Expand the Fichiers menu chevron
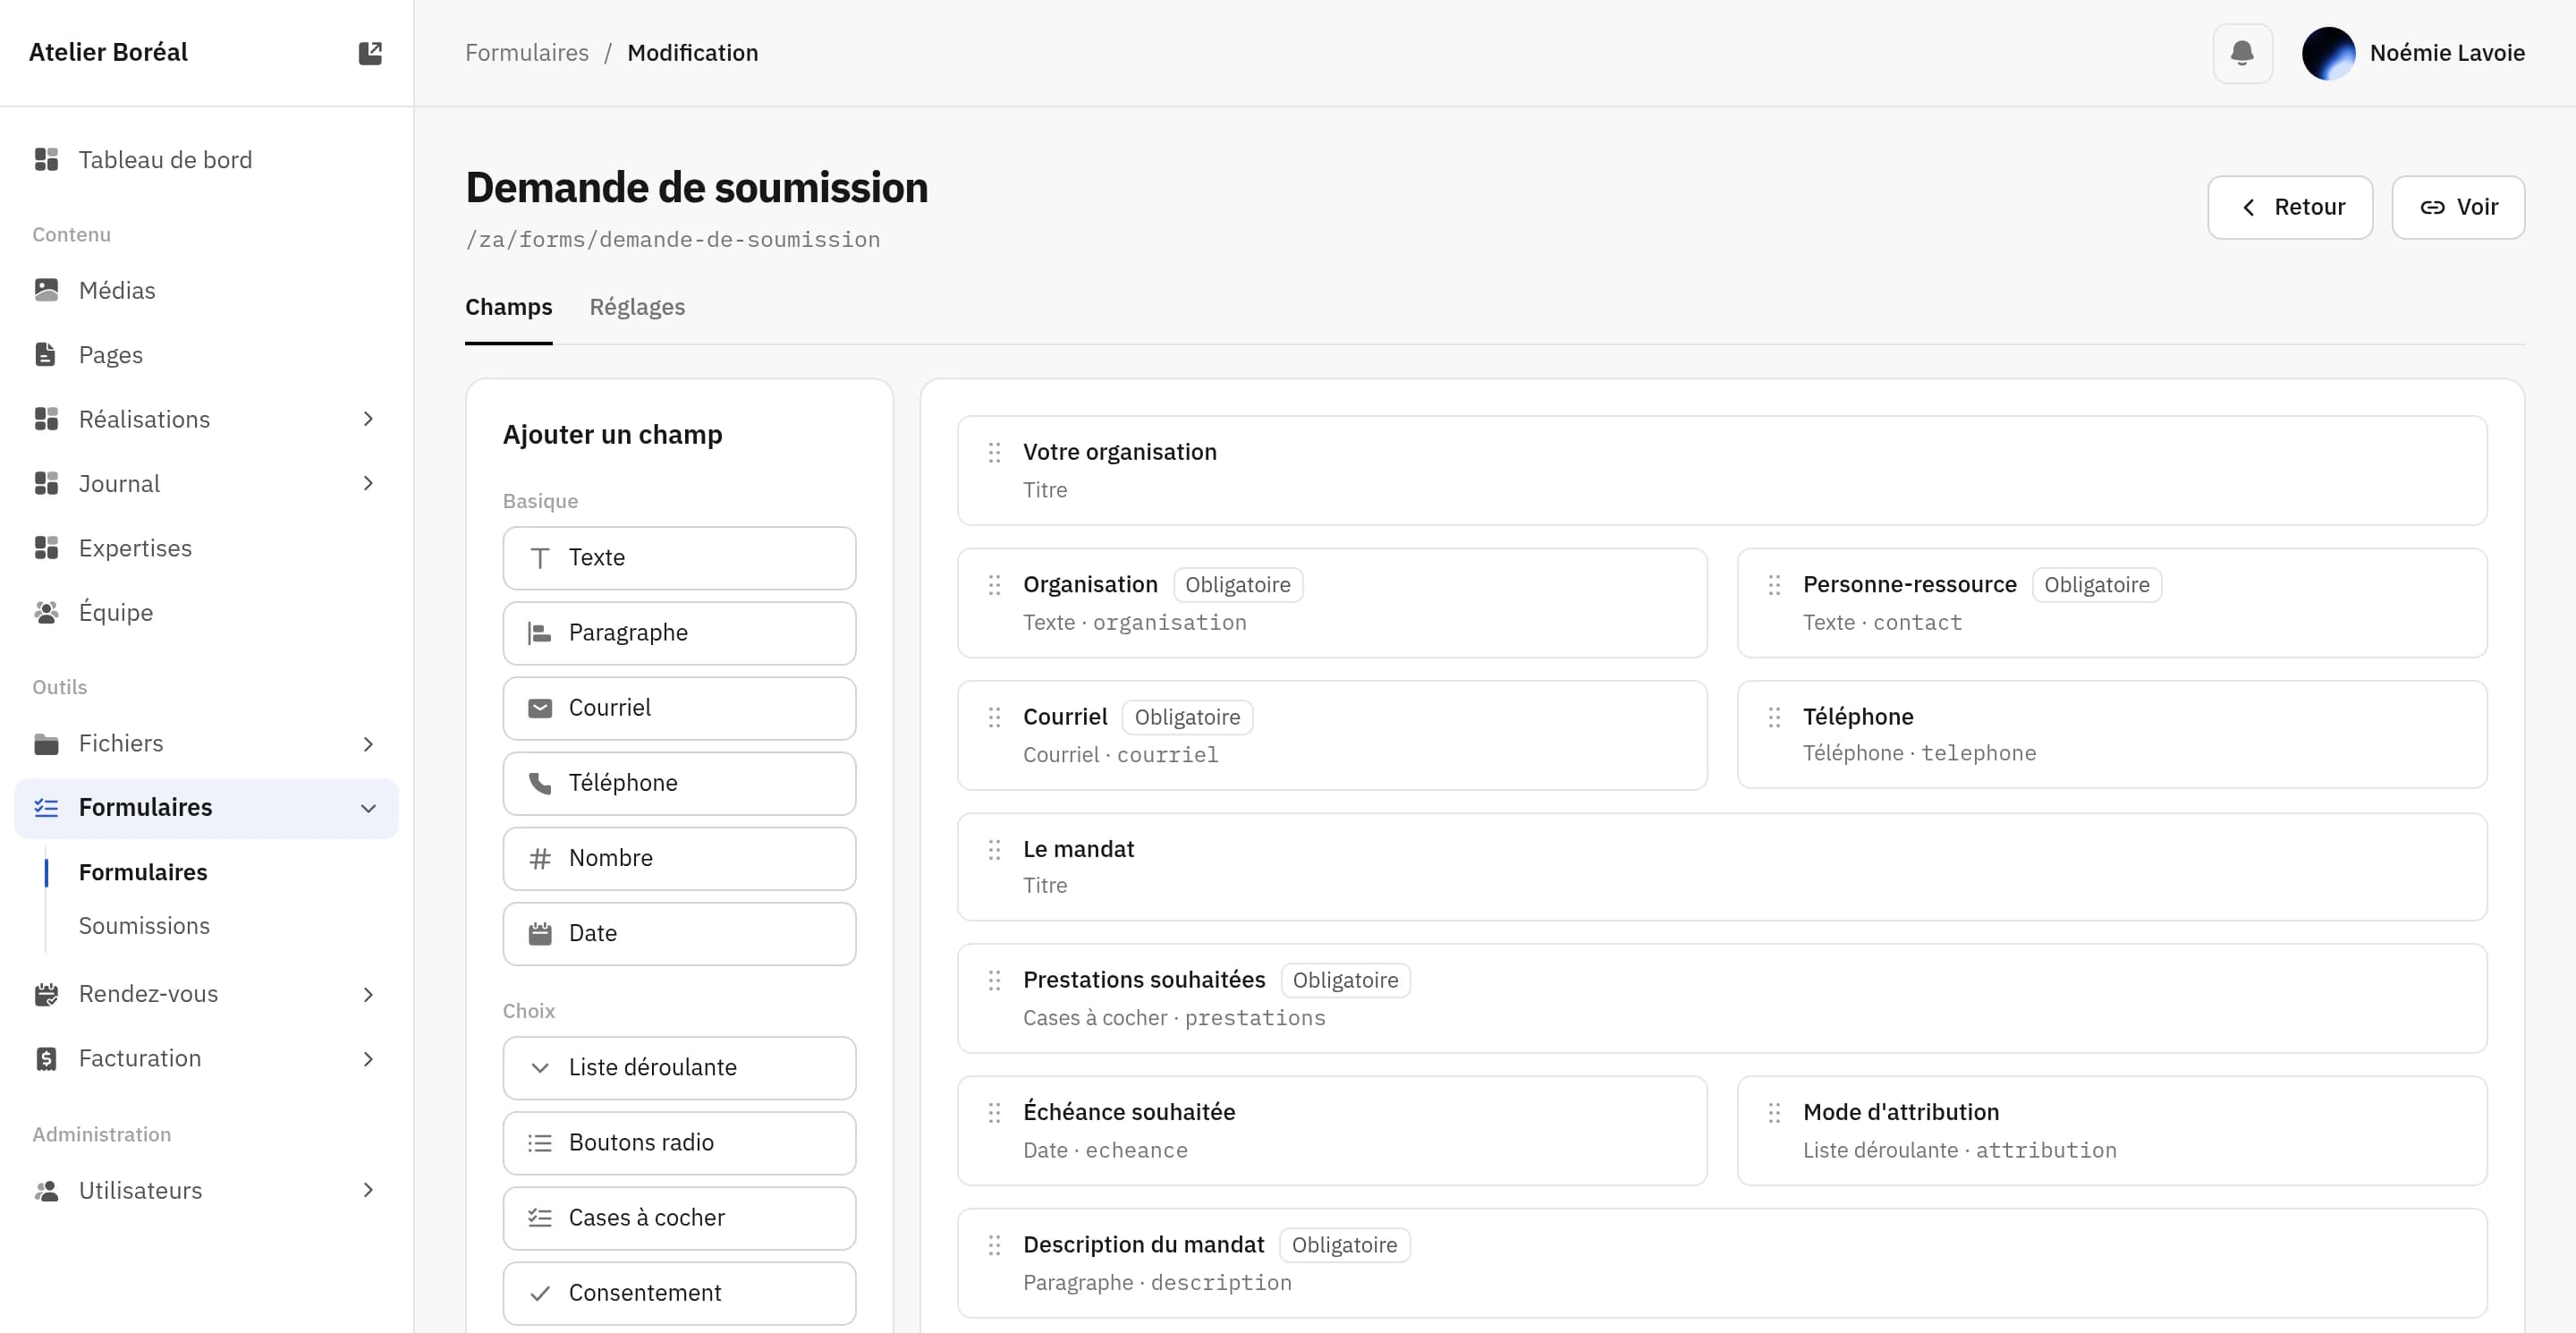The width and height of the screenshot is (2576, 1333). 368,744
